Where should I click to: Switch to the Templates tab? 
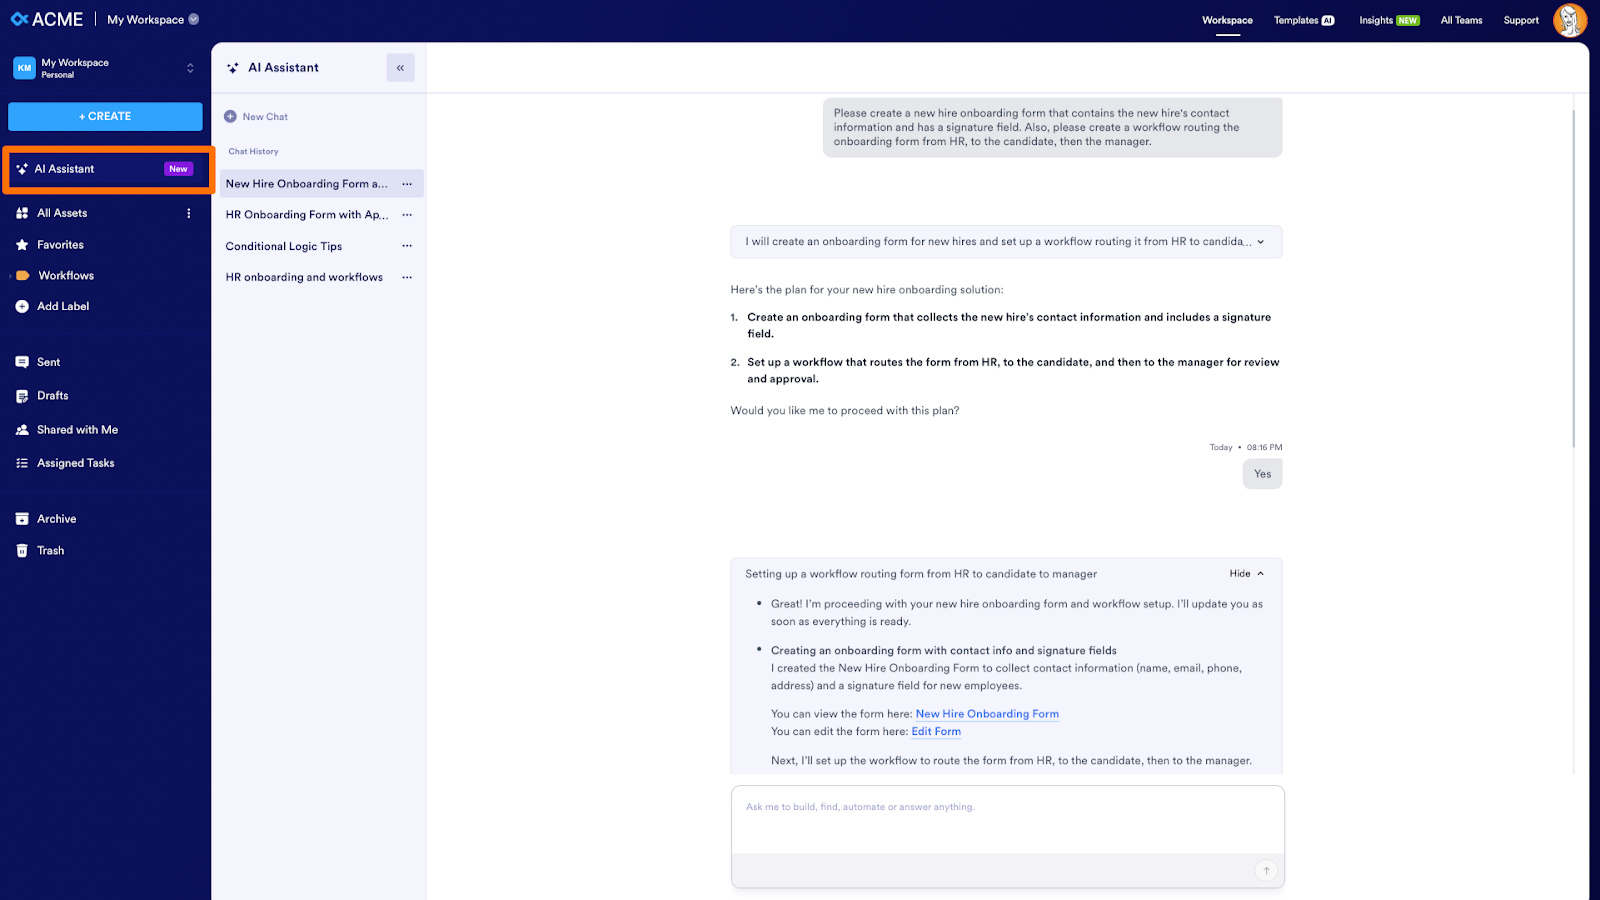[1303, 19]
